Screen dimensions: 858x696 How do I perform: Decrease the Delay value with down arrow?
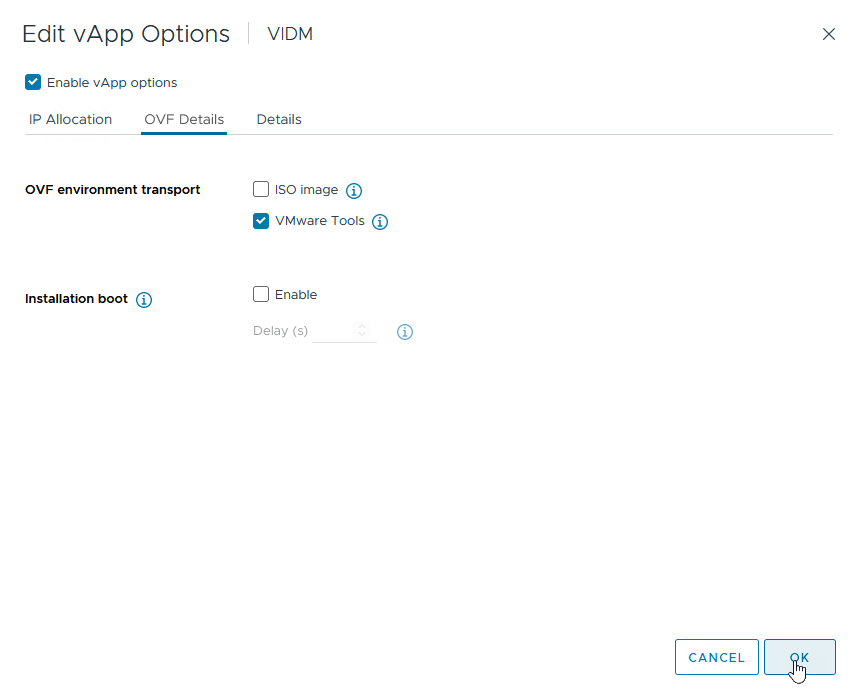pyautogui.click(x=362, y=335)
